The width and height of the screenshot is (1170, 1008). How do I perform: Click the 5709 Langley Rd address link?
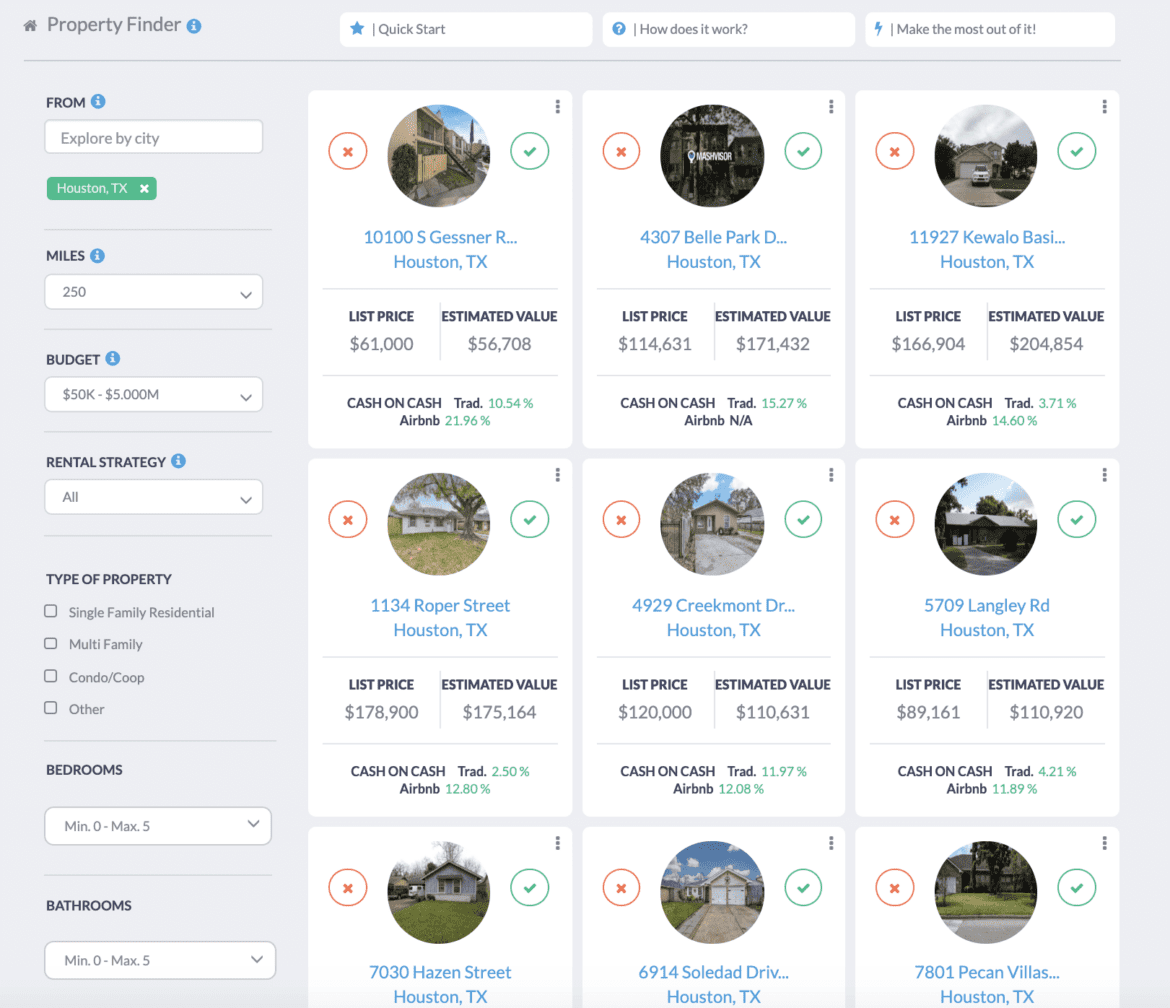coord(987,605)
